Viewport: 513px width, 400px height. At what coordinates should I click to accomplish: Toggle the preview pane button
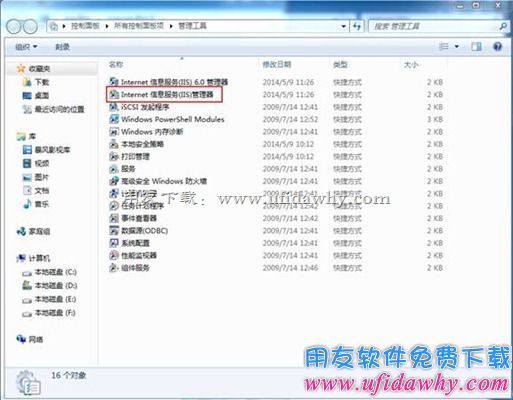(476, 46)
